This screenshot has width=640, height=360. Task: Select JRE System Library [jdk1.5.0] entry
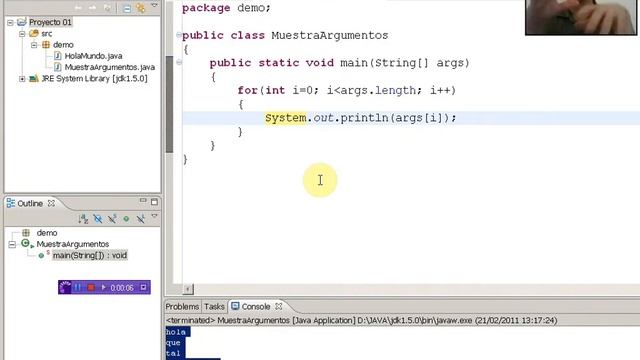click(94, 78)
